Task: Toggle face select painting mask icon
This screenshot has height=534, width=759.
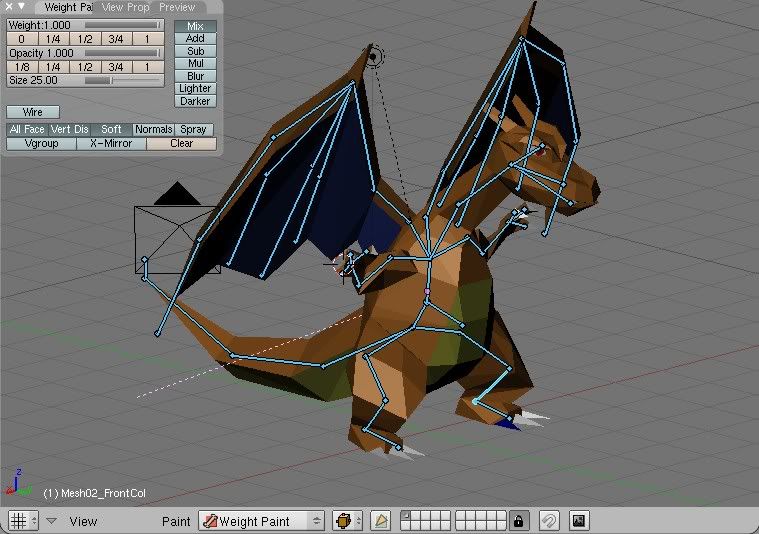Action: tap(381, 521)
